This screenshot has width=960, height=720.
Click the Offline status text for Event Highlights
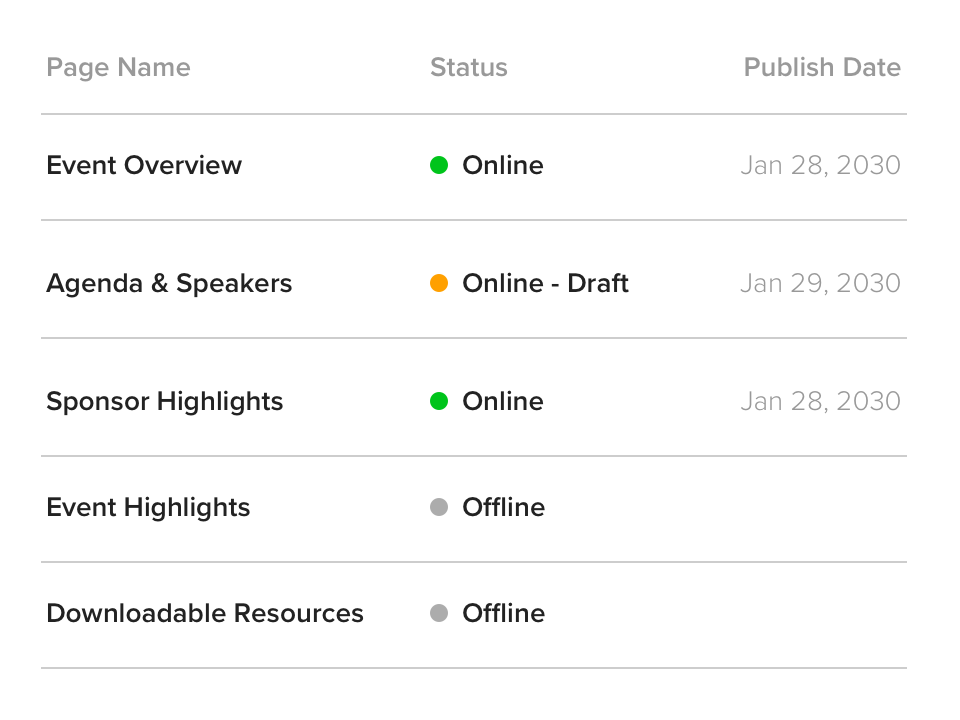point(503,507)
